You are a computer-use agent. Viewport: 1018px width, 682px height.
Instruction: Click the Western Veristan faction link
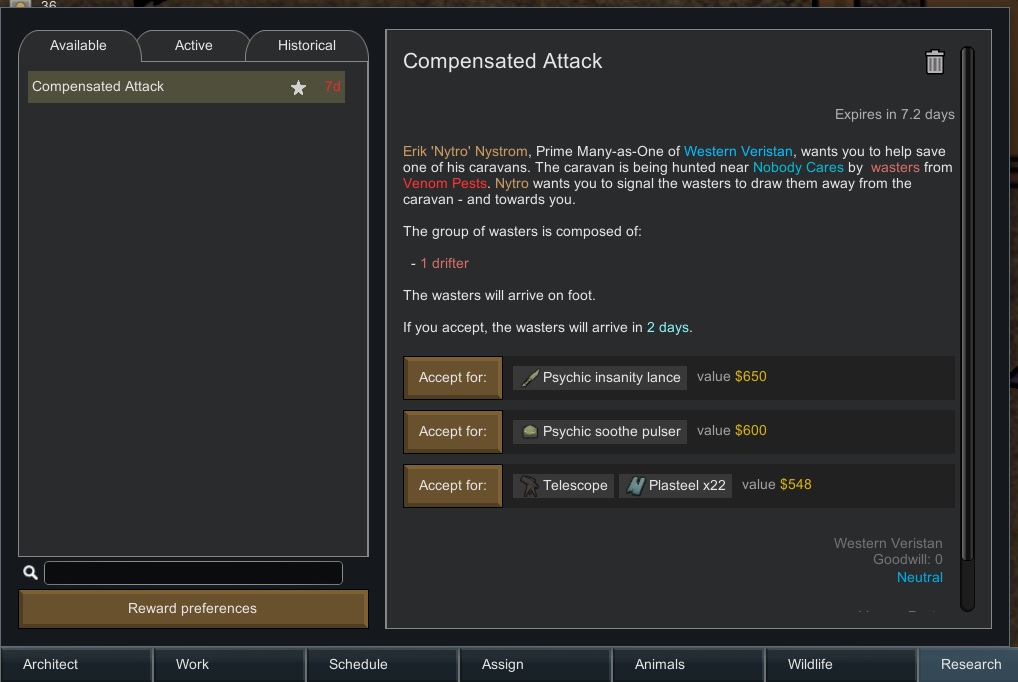pos(738,152)
